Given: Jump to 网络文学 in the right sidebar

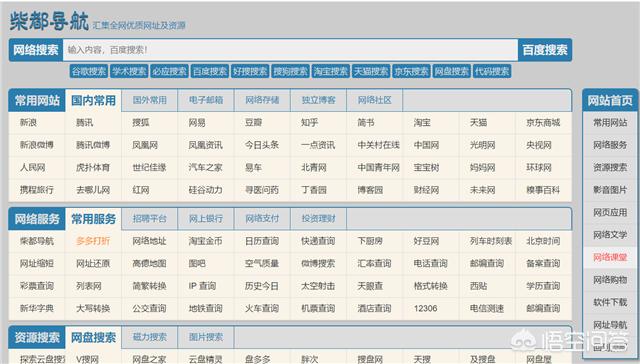Looking at the screenshot, I should (610, 235).
